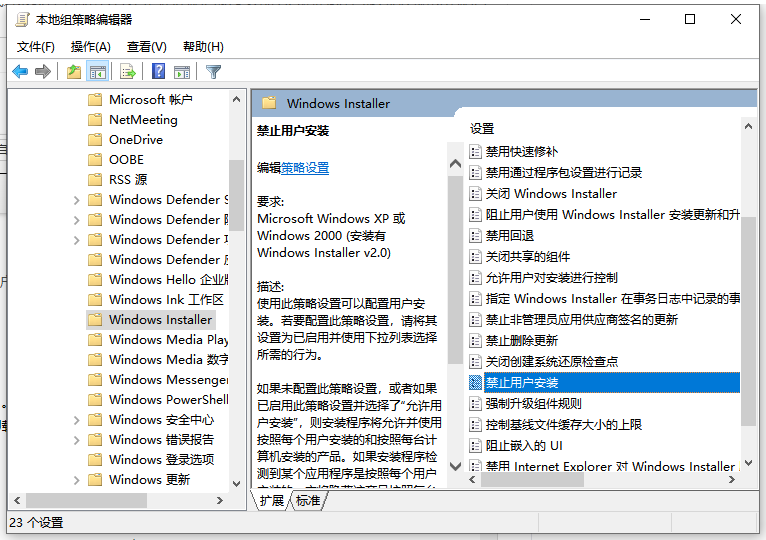Select Windows 登录选项 folder
This screenshot has width=766, height=540.
coord(161,460)
